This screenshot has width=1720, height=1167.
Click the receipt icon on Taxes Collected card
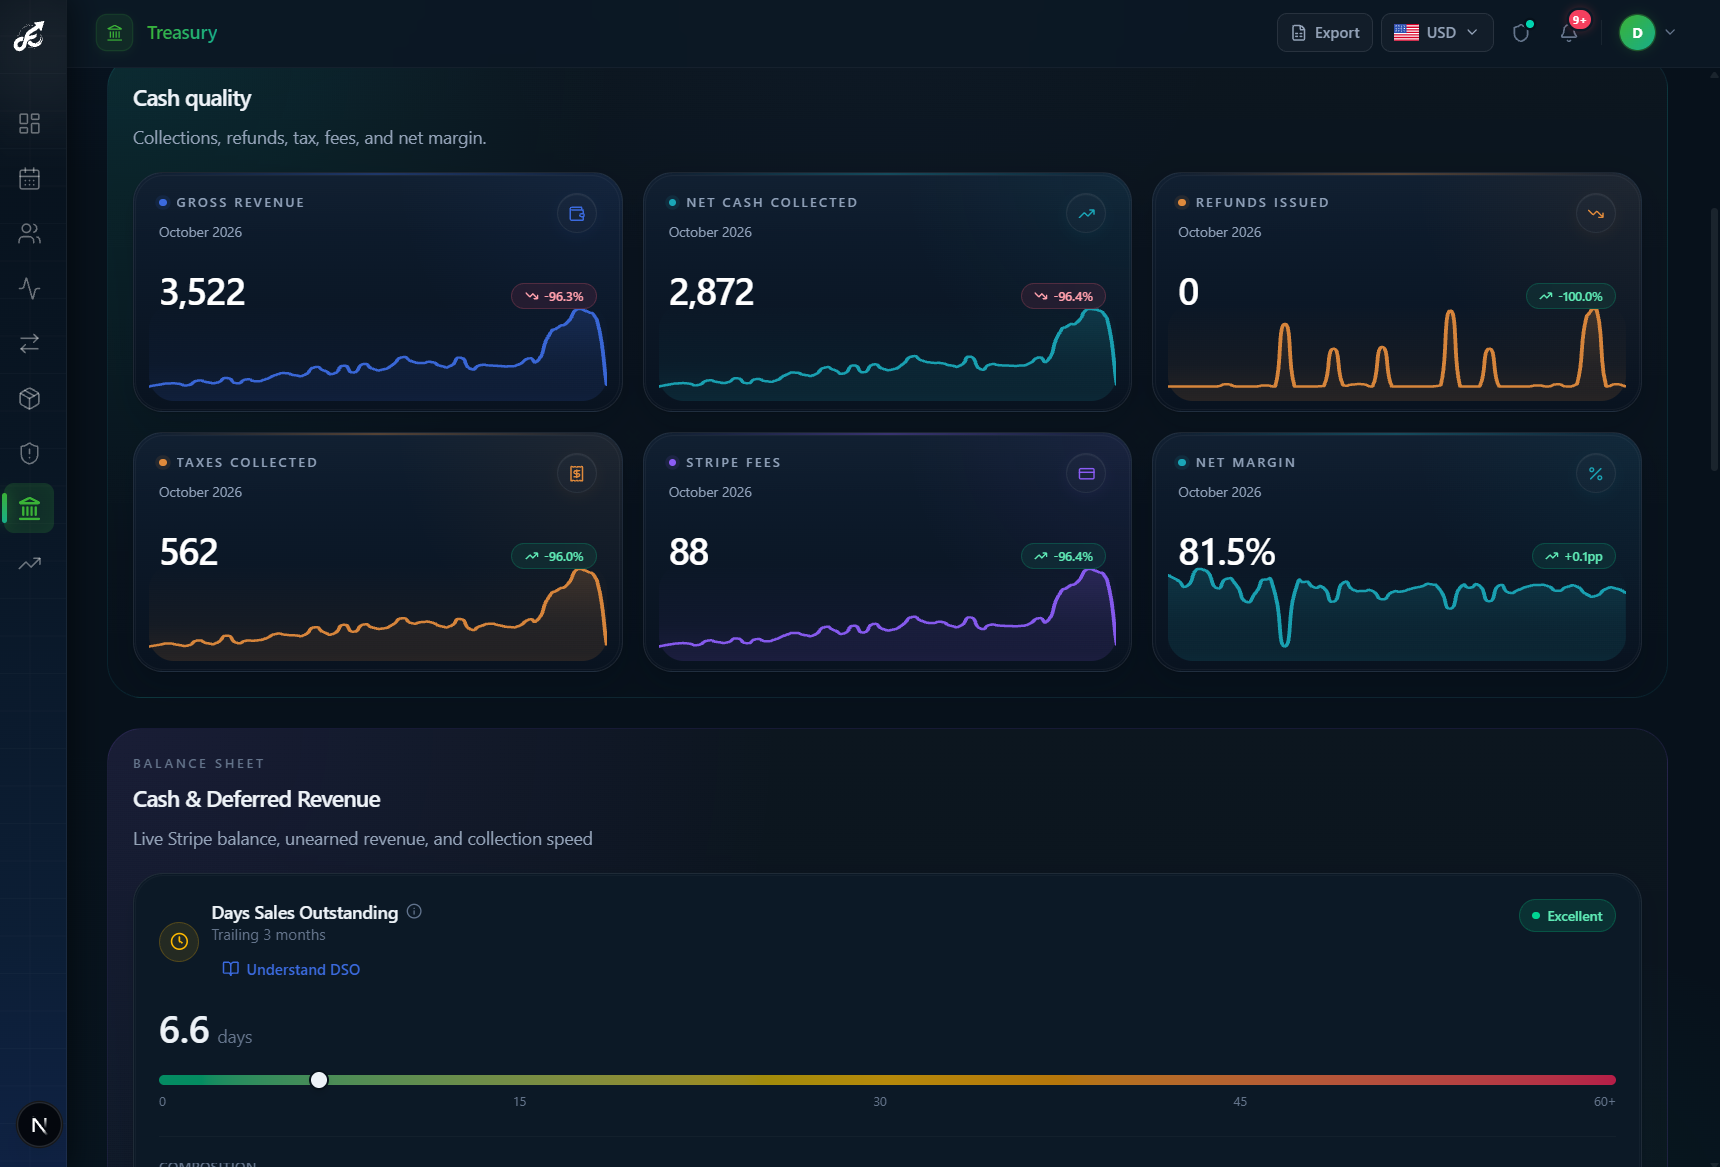[x=577, y=473]
